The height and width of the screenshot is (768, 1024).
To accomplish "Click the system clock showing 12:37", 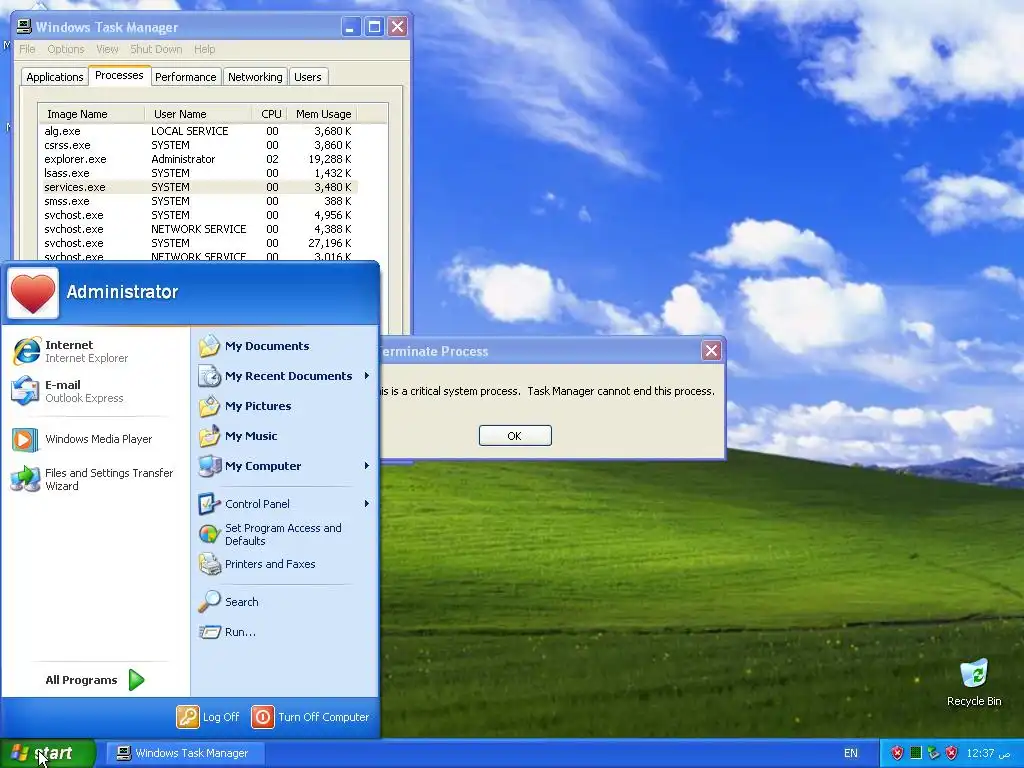I will (x=988, y=754).
